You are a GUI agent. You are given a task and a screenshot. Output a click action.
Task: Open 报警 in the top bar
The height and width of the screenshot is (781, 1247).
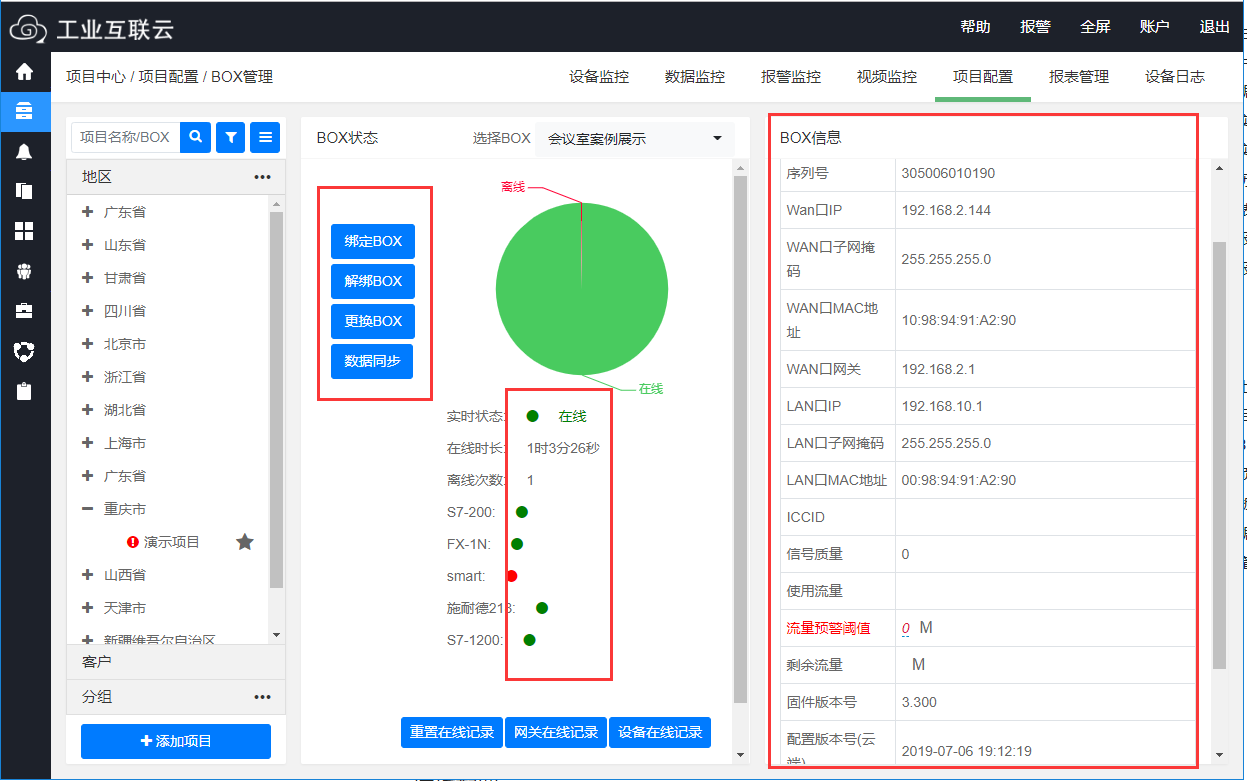pos(1035,27)
